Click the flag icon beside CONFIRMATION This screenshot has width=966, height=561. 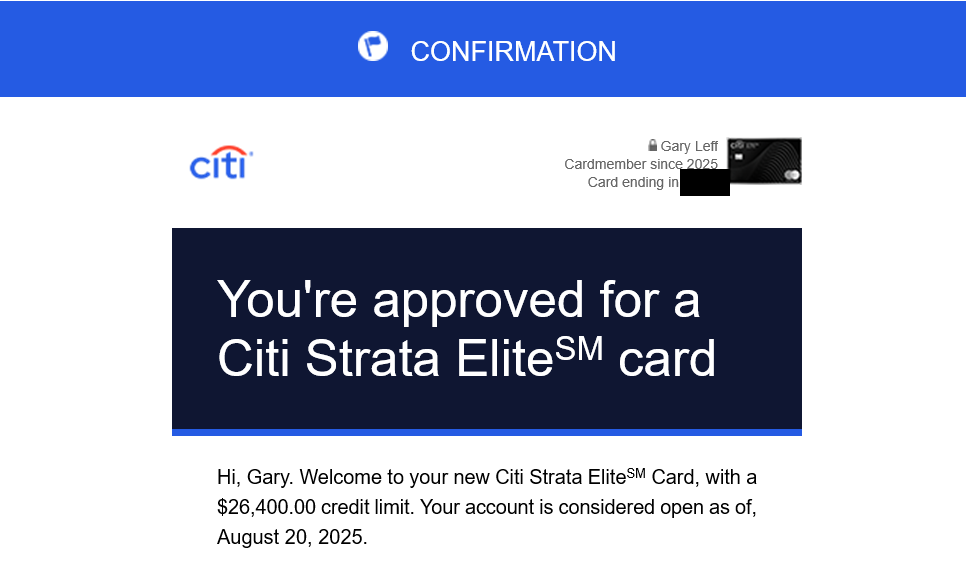tap(373, 46)
